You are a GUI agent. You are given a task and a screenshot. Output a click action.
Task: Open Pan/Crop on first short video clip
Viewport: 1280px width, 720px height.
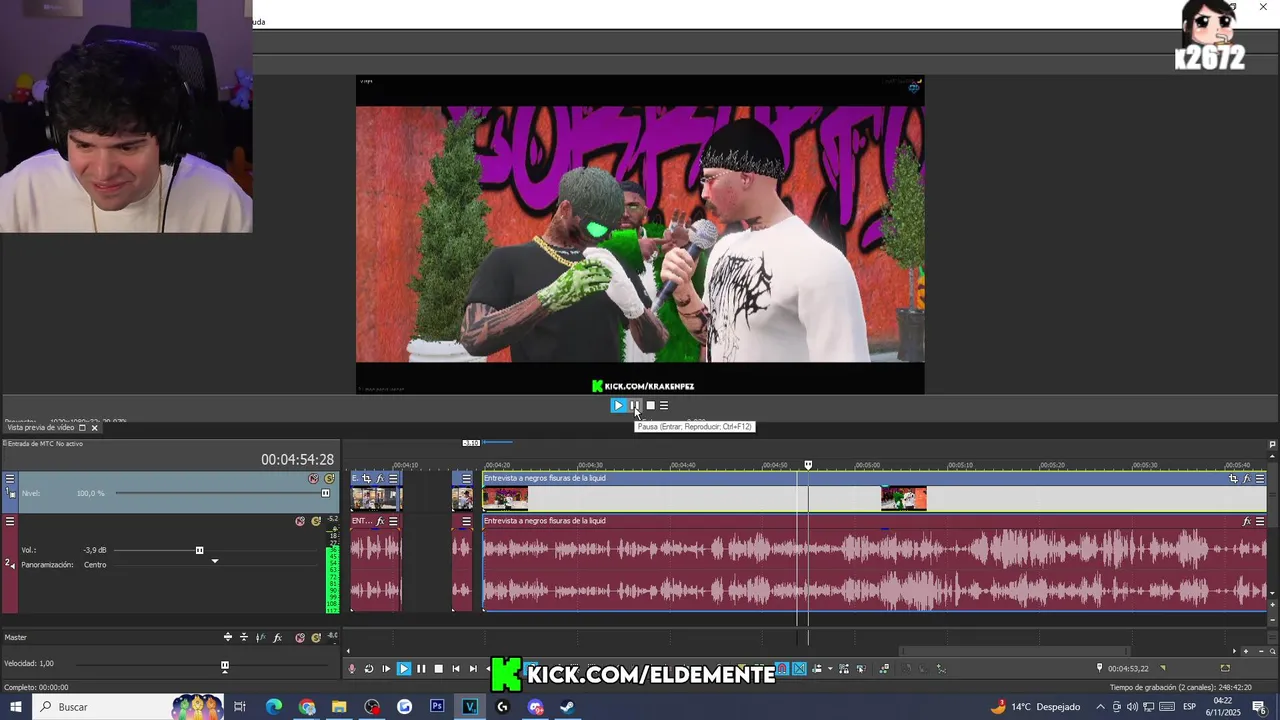[366, 479]
